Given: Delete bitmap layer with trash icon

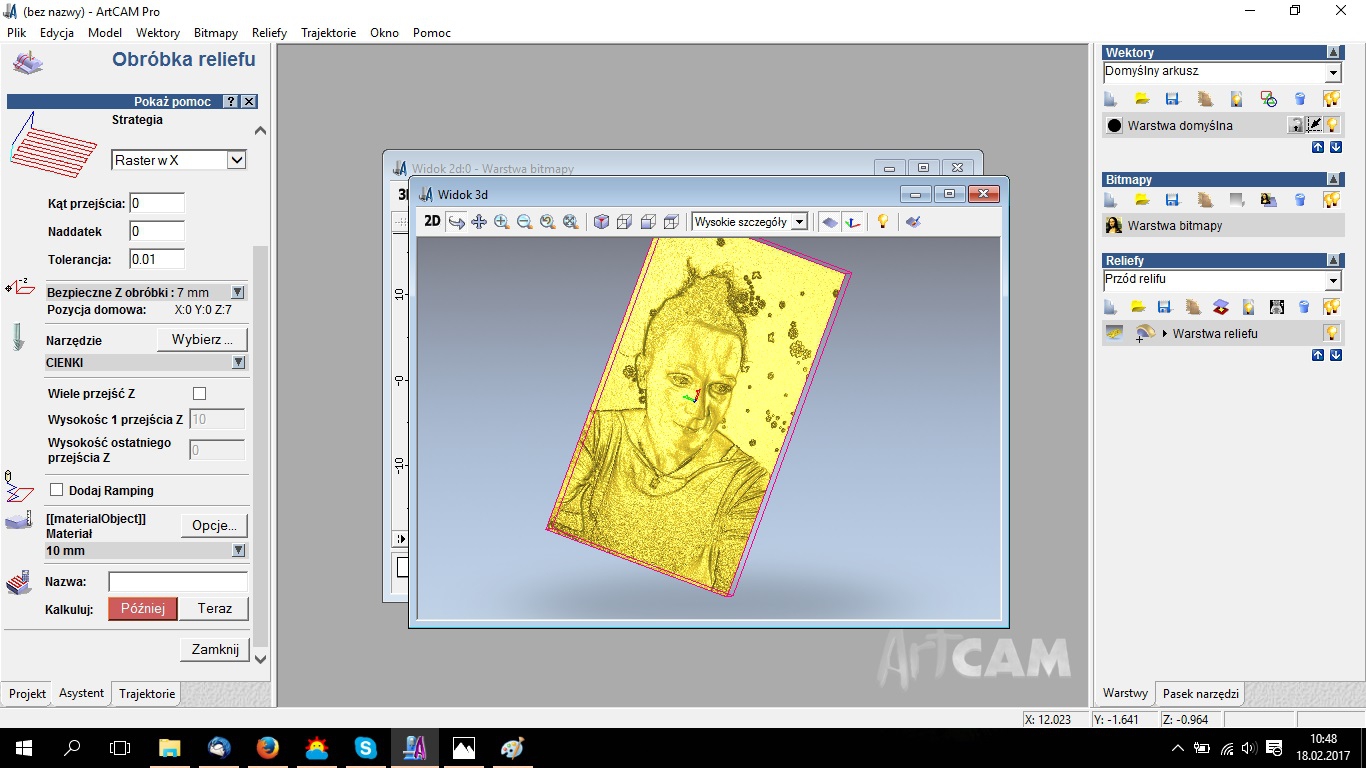Looking at the screenshot, I should pos(1300,199).
